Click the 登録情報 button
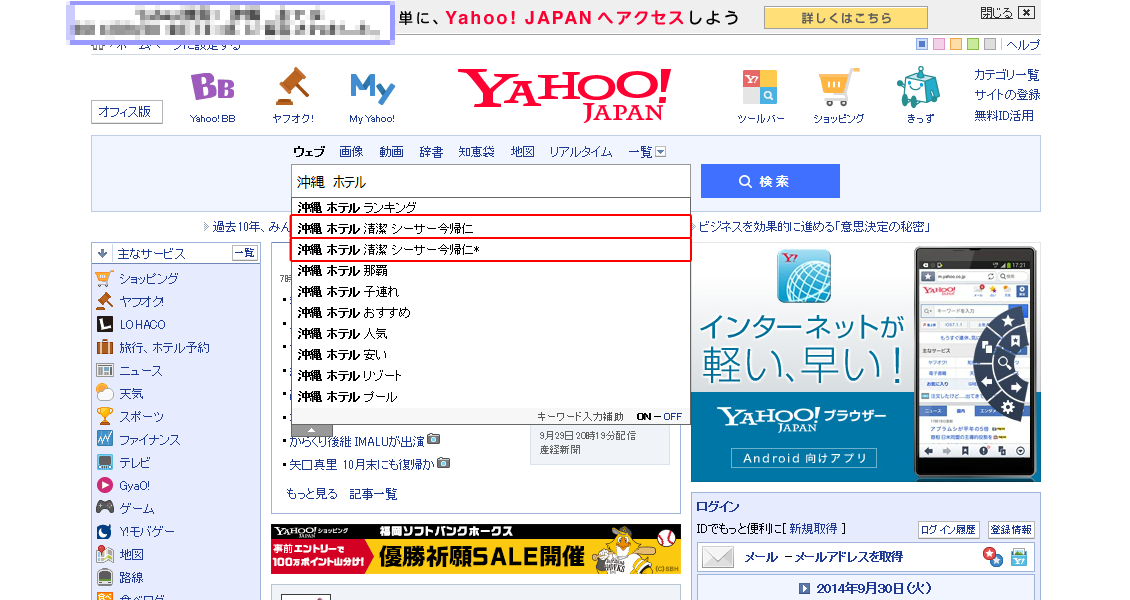This screenshot has width=1130, height=600. [x=1011, y=529]
